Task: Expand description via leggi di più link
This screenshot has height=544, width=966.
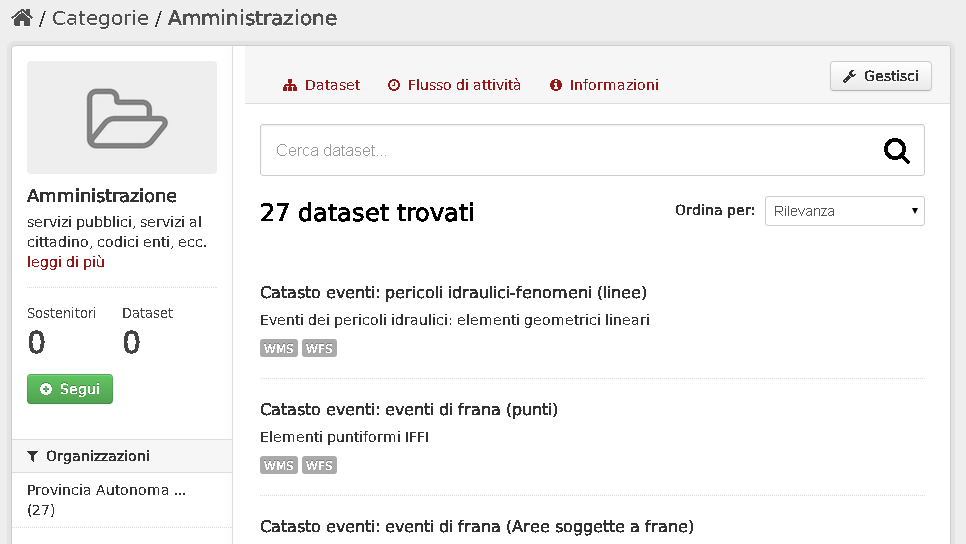Action: coord(66,262)
